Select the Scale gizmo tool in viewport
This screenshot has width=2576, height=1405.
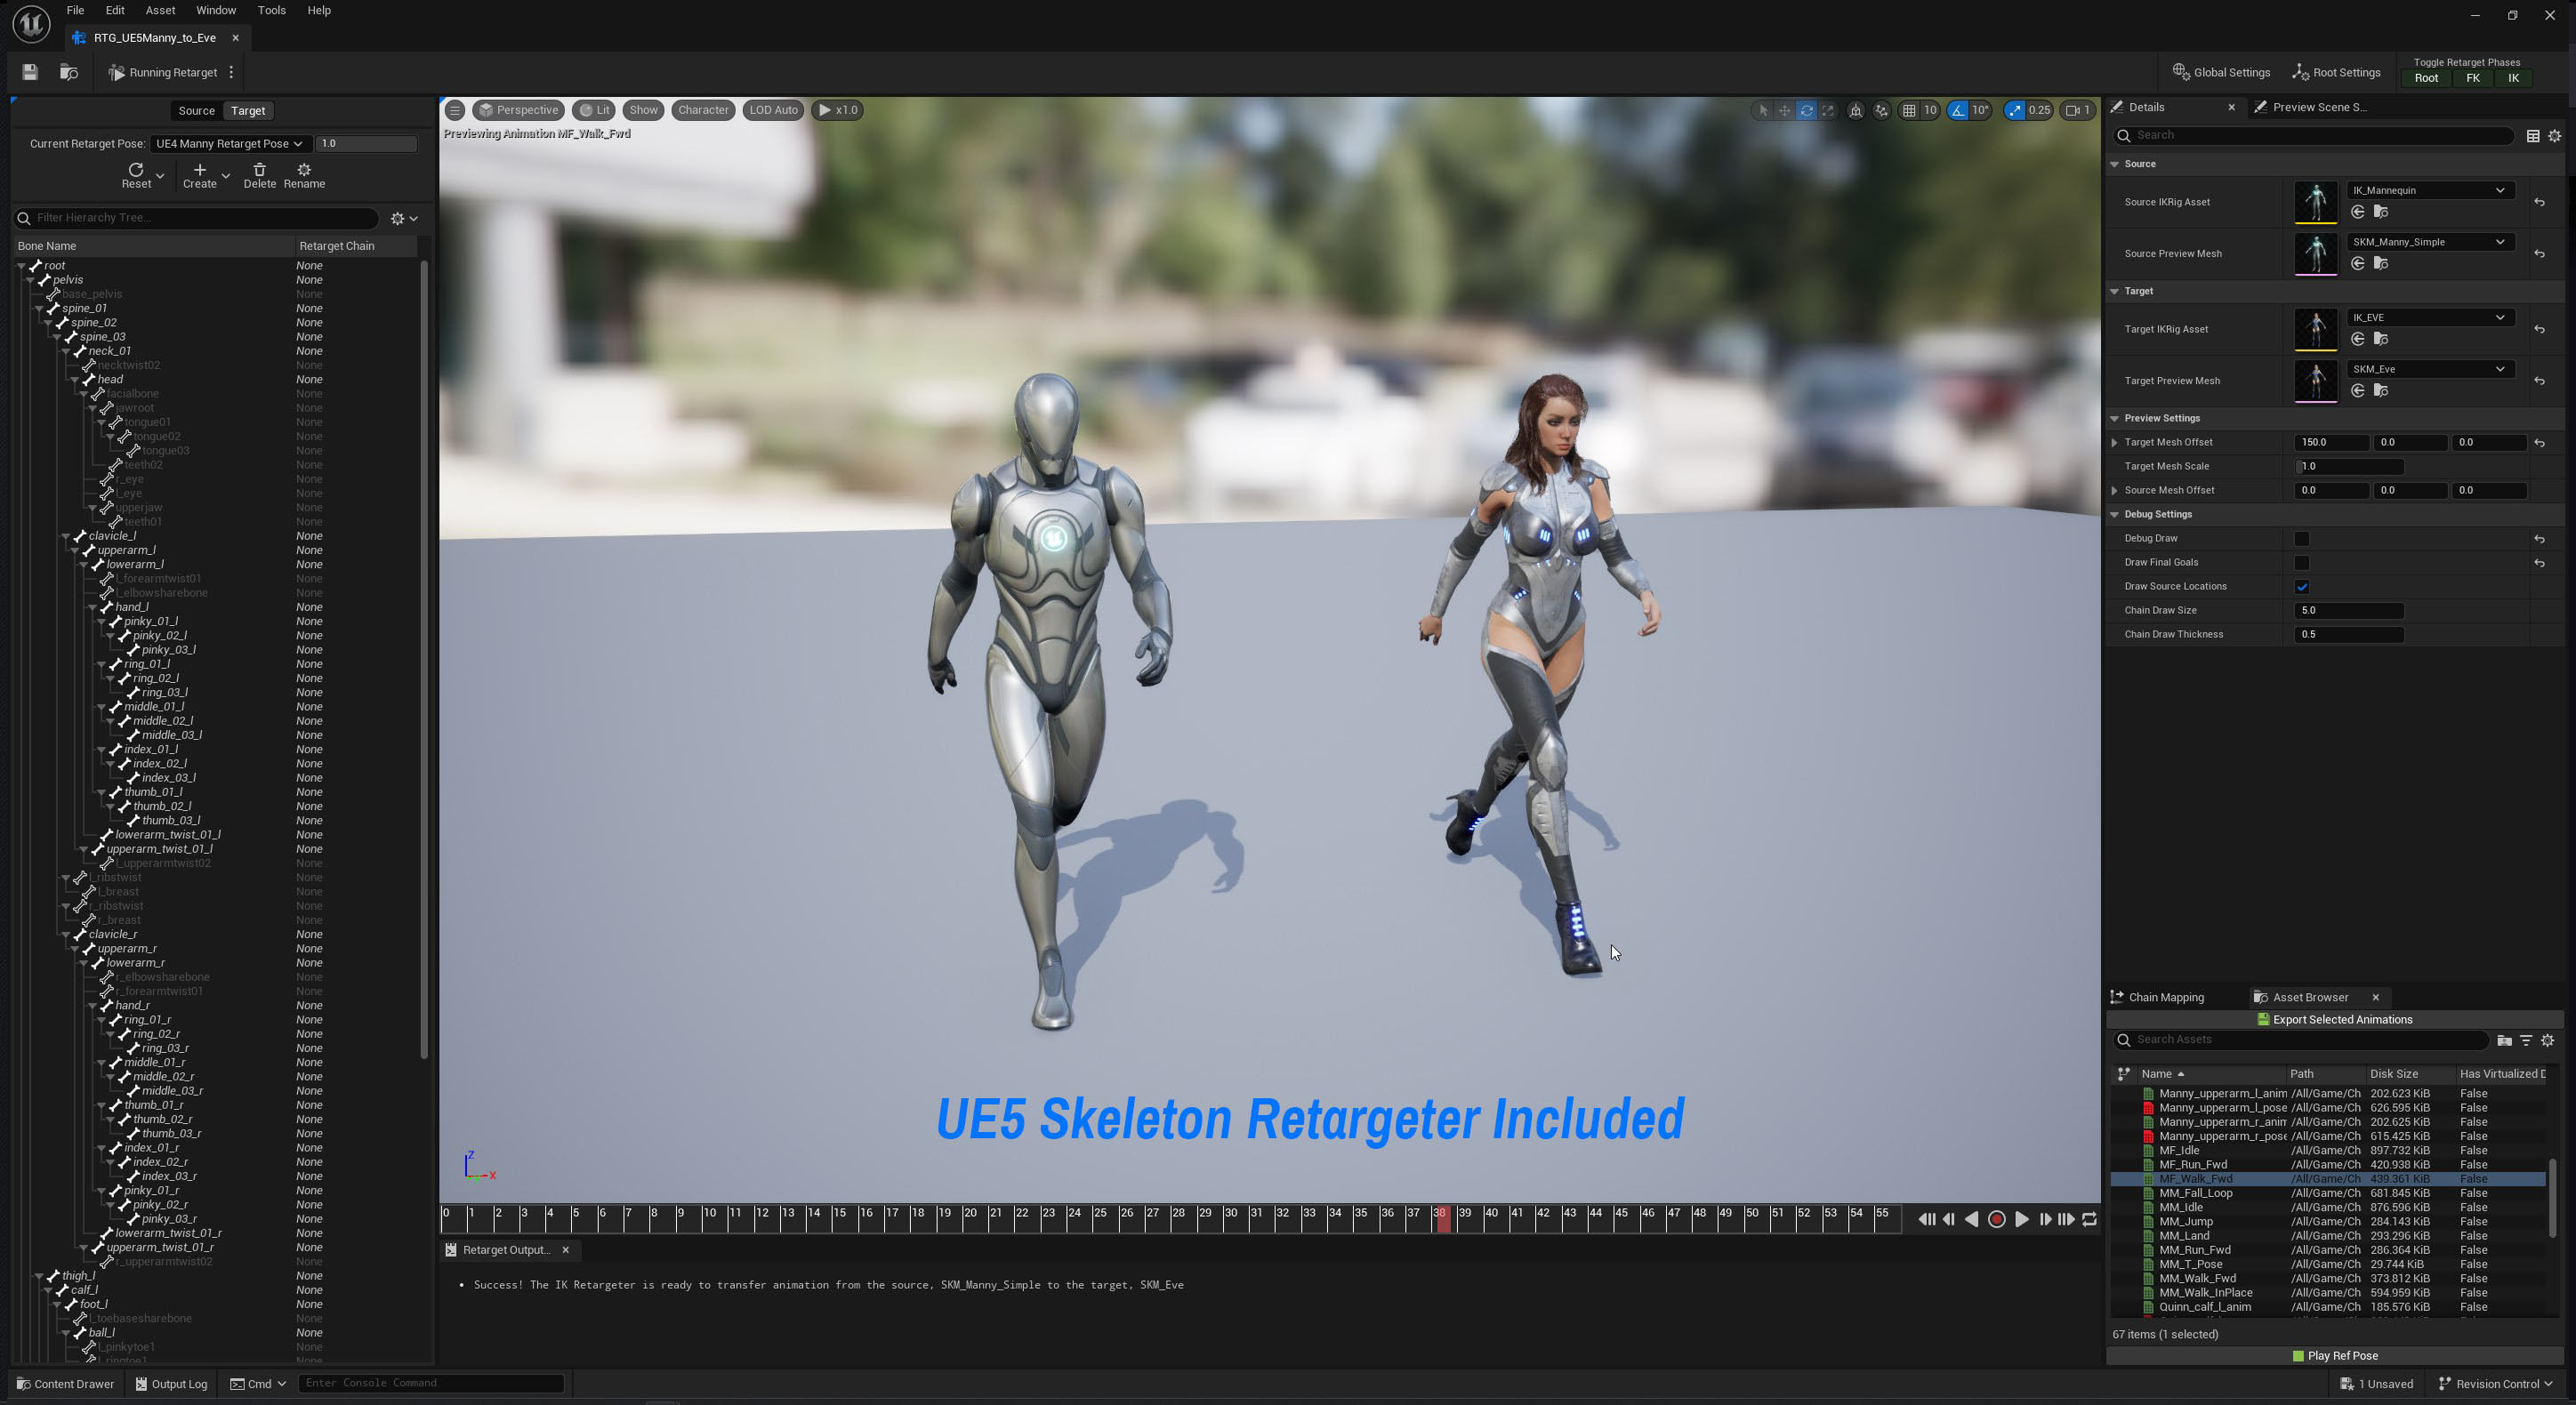[1829, 110]
